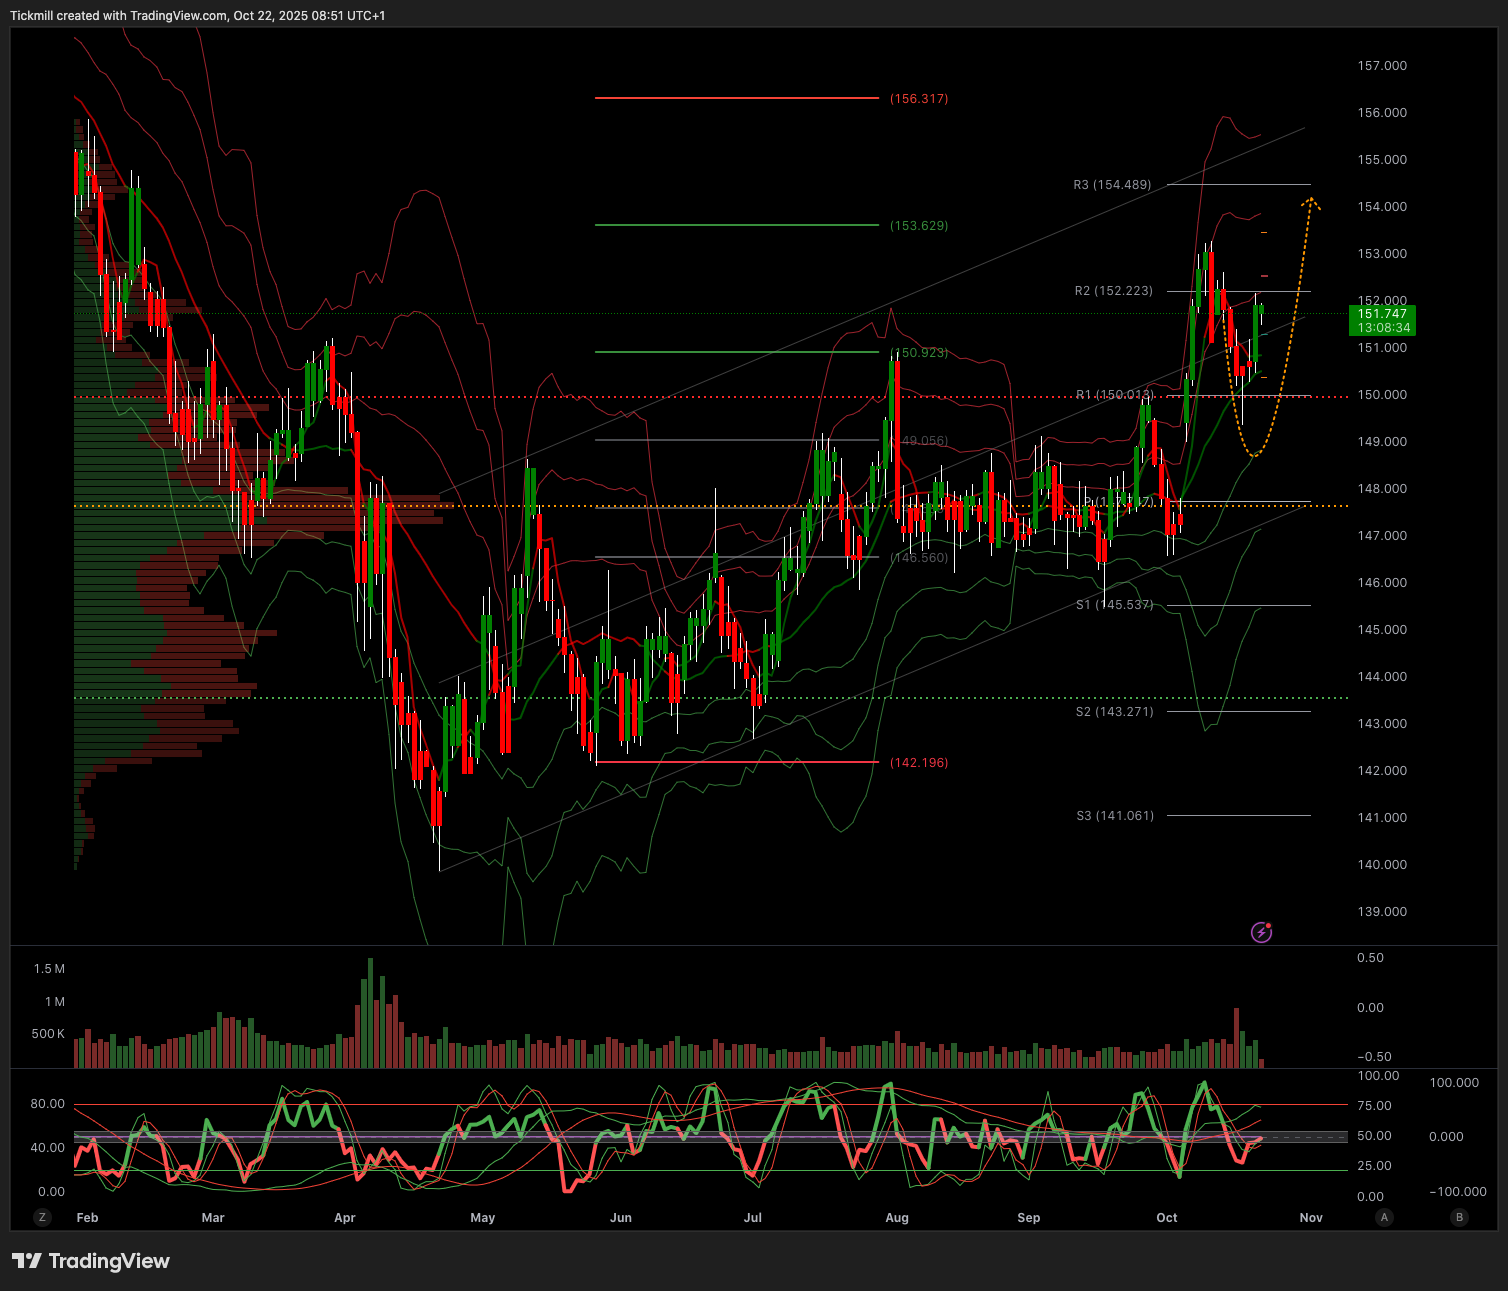The width and height of the screenshot is (1508, 1291).
Task: Click the 157.000 price axis label
Action: [x=1381, y=66]
